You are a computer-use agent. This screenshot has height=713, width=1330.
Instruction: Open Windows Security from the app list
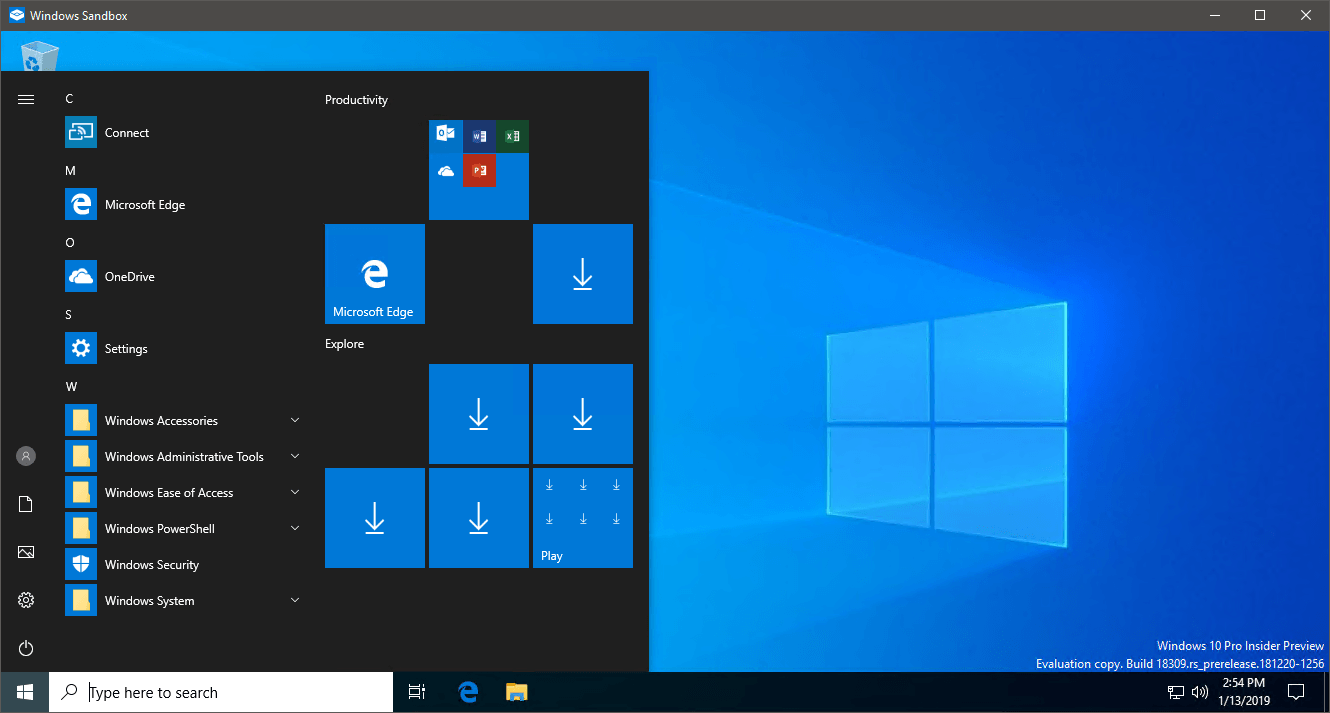click(183, 564)
